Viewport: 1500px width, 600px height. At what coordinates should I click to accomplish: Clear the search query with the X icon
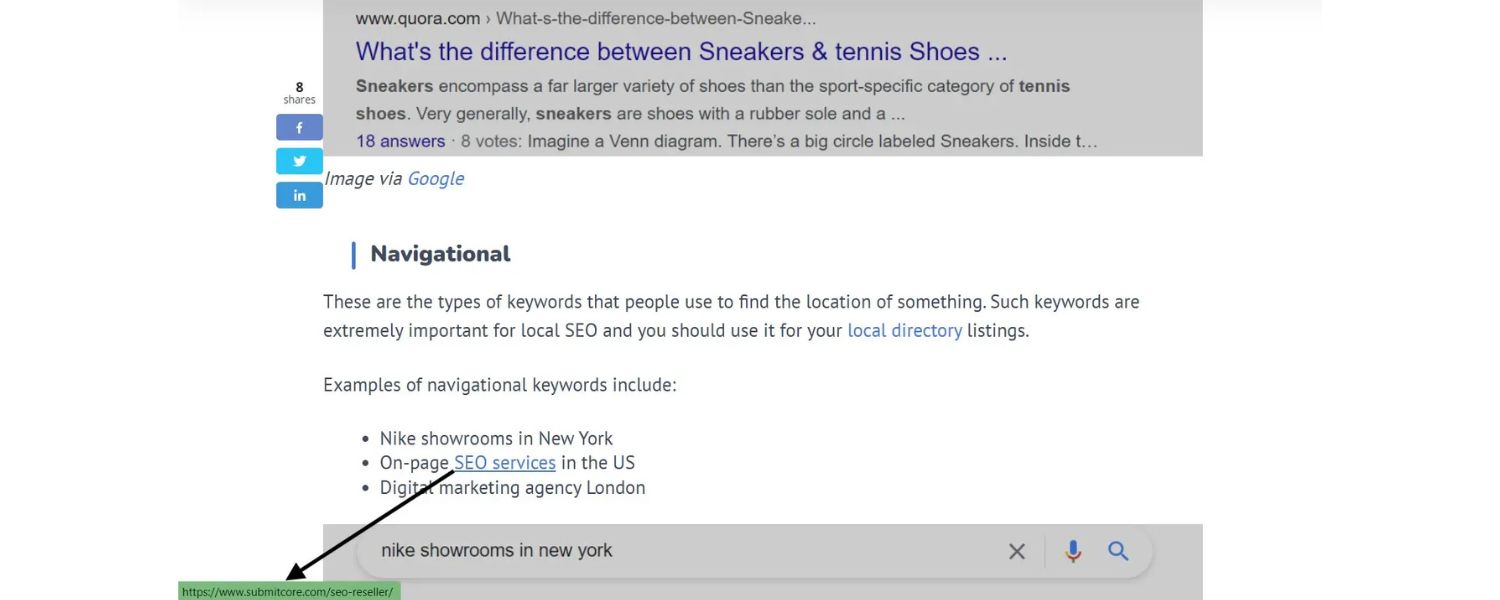[1016, 550]
